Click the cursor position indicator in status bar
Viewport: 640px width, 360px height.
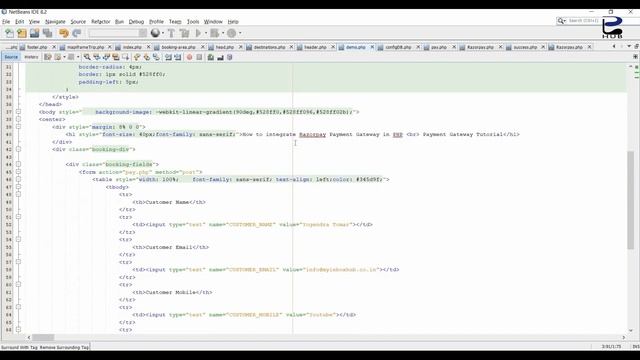[611, 347]
